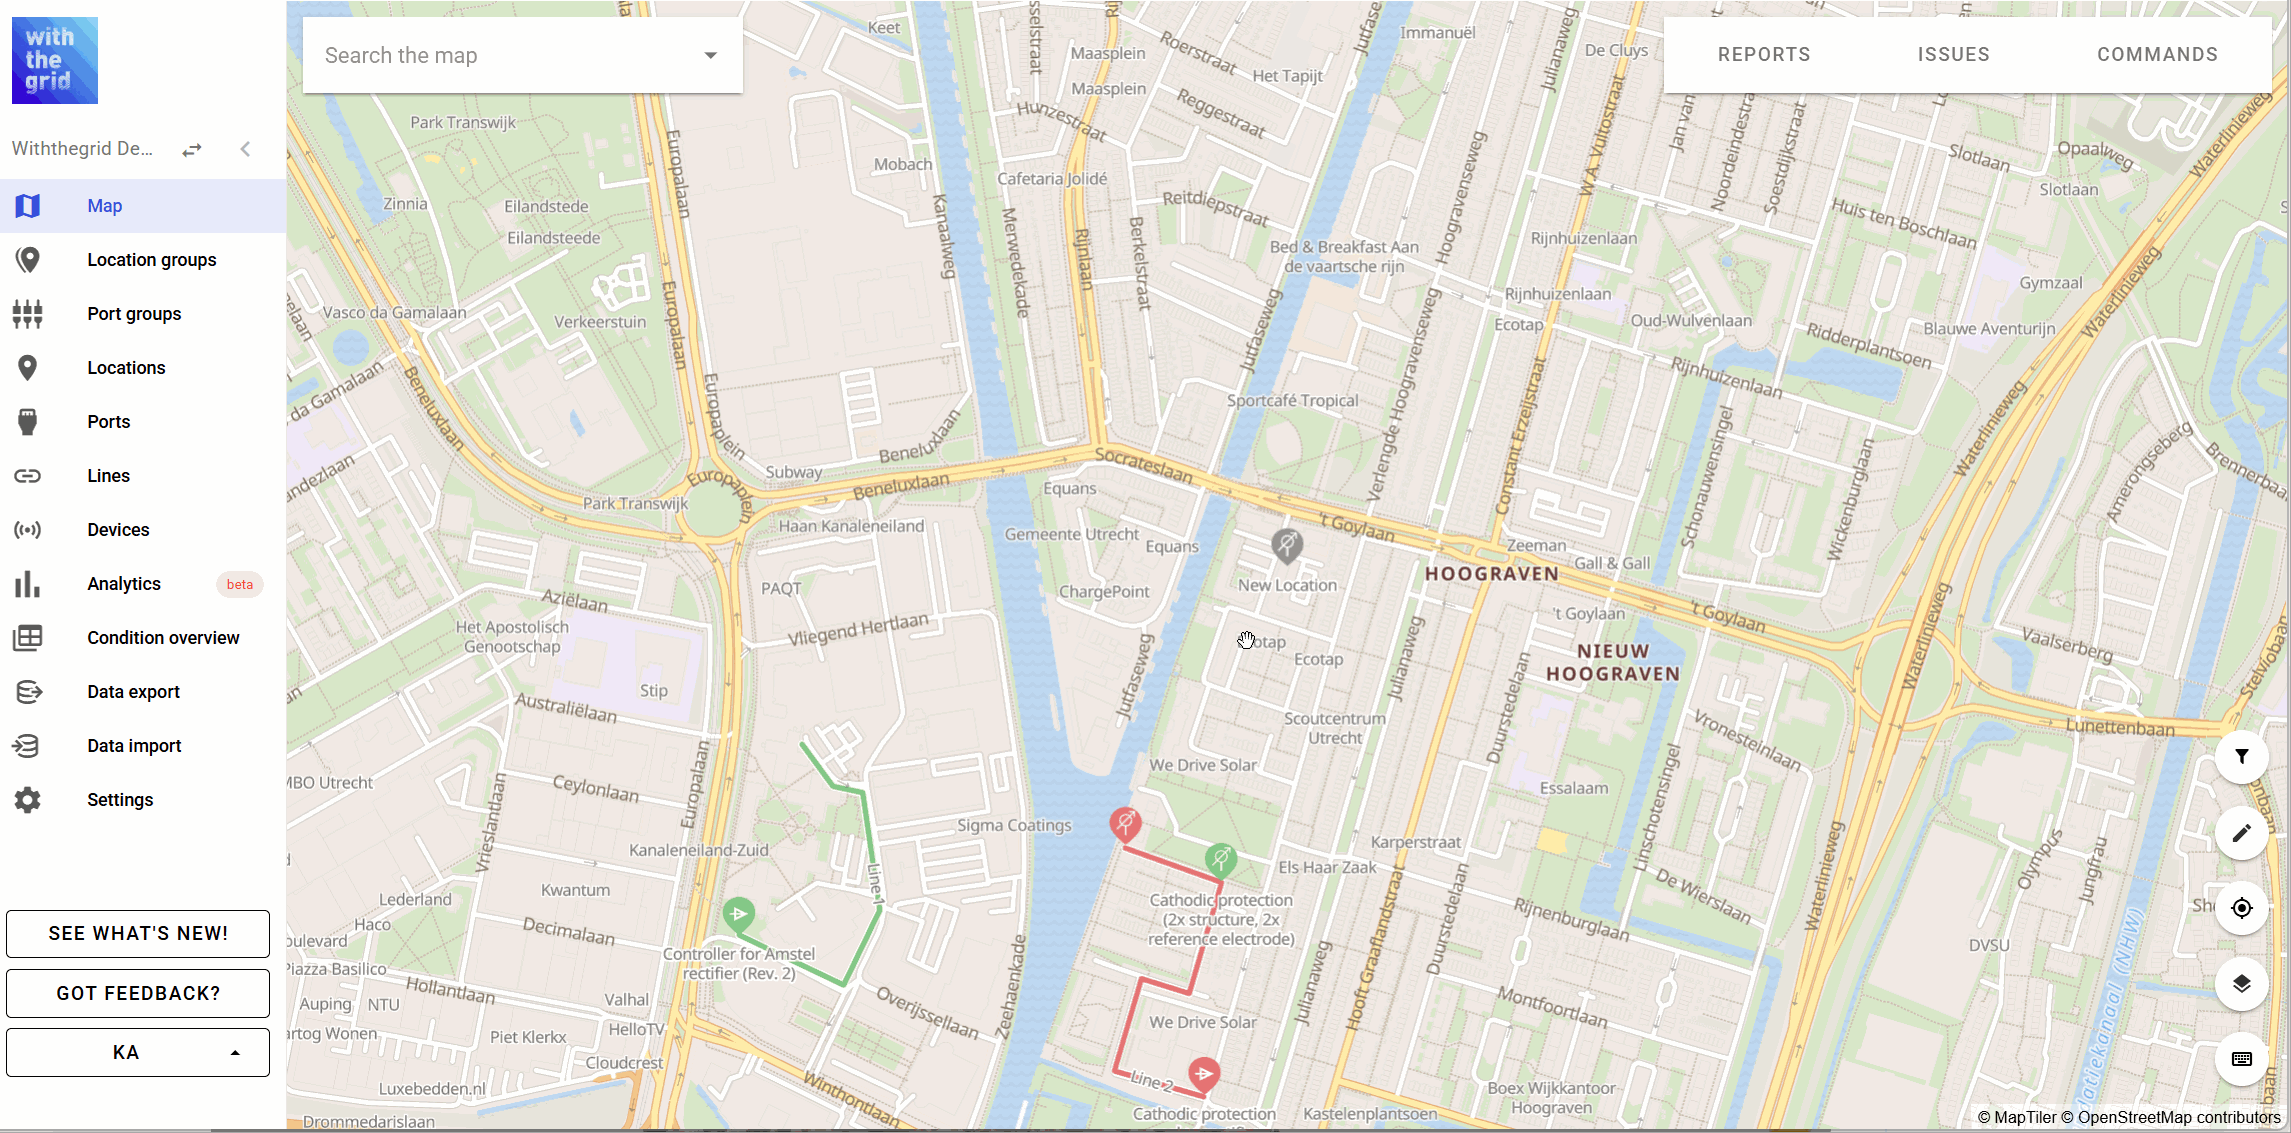The width and height of the screenshot is (2291, 1133).
Task: Center map on my location
Action: pyautogui.click(x=2241, y=908)
